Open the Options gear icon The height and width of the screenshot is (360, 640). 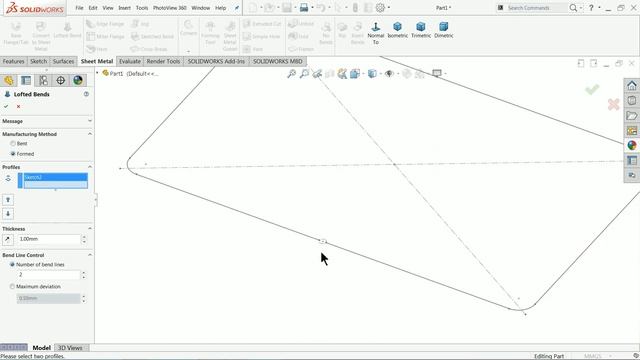[x=380, y=8]
